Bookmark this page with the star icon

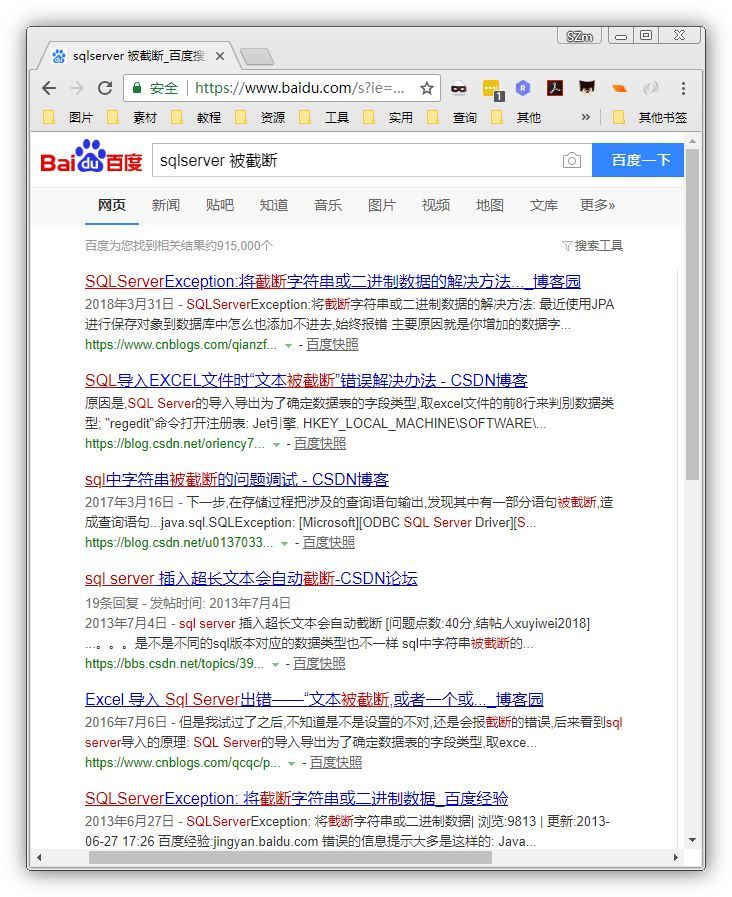coord(427,88)
